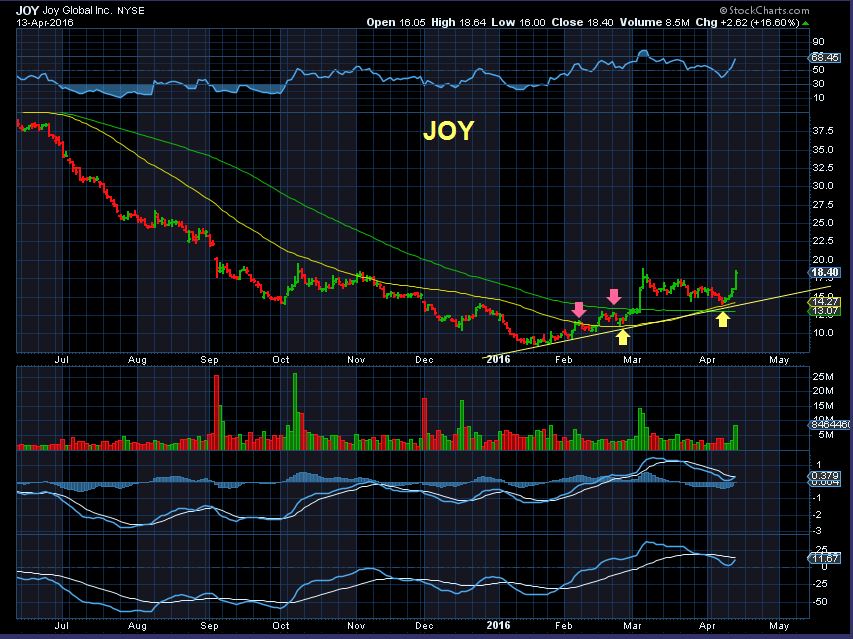
Task: Open the StockCharts.com watermark link
Action: click(764, 10)
